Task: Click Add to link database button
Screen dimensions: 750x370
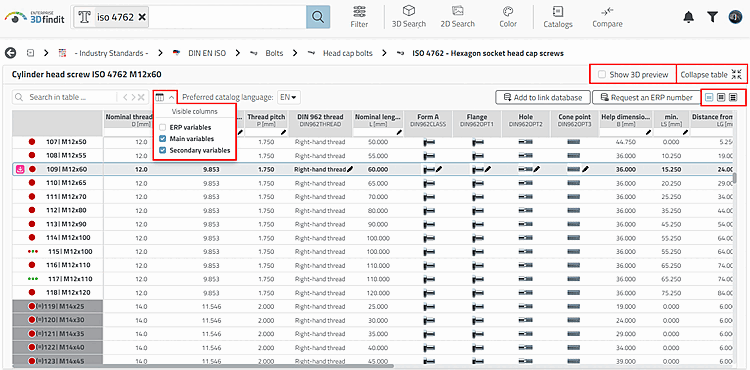Action: point(542,98)
